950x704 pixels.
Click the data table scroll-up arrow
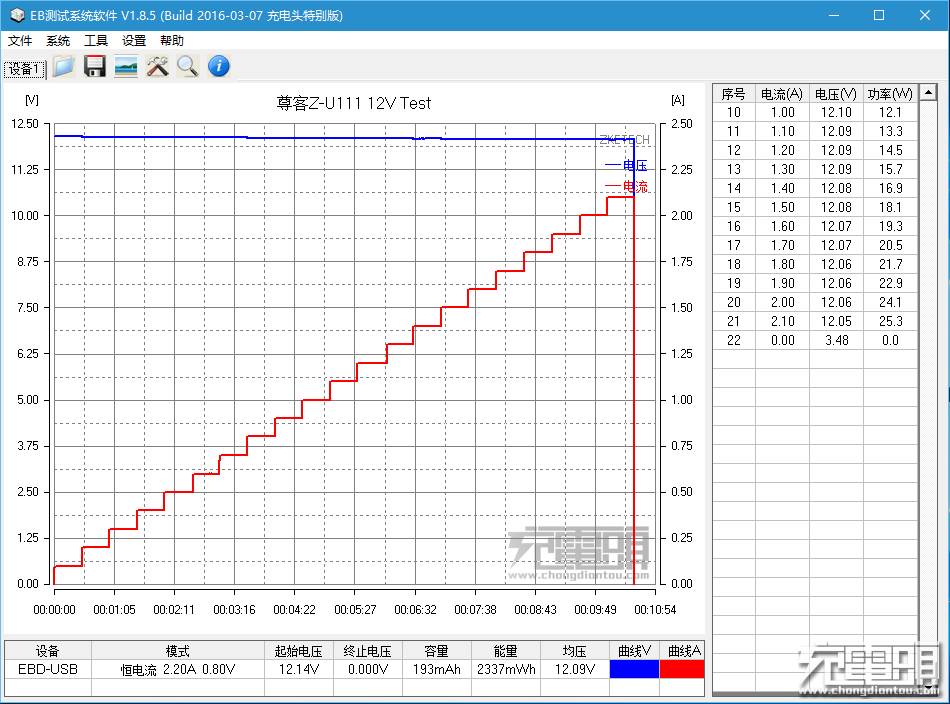click(x=928, y=93)
